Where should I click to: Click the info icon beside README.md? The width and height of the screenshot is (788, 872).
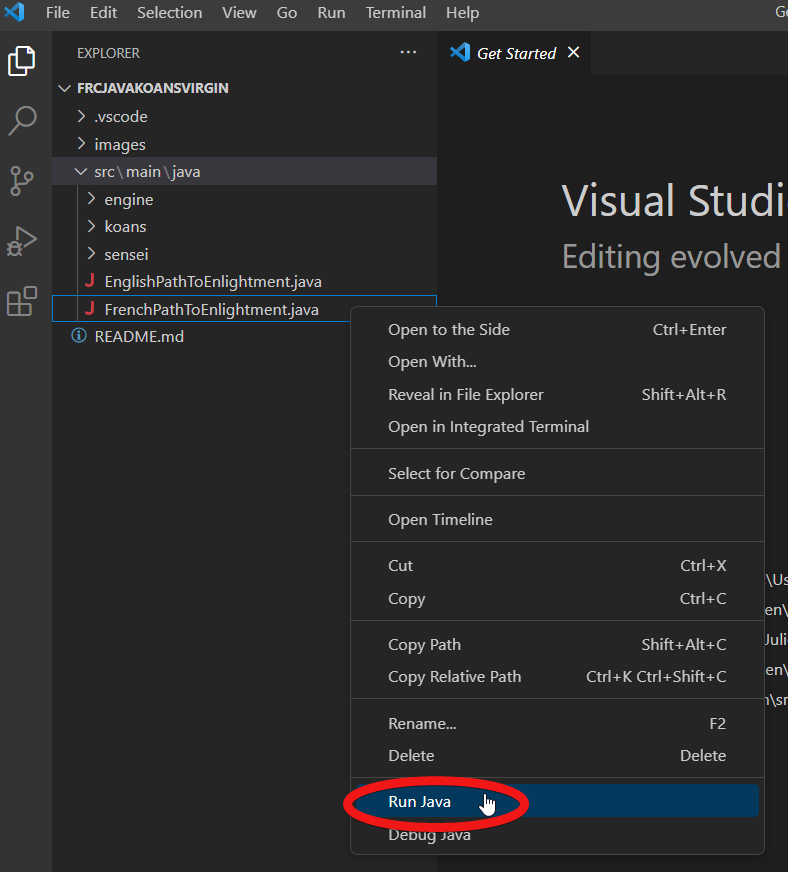(x=79, y=336)
